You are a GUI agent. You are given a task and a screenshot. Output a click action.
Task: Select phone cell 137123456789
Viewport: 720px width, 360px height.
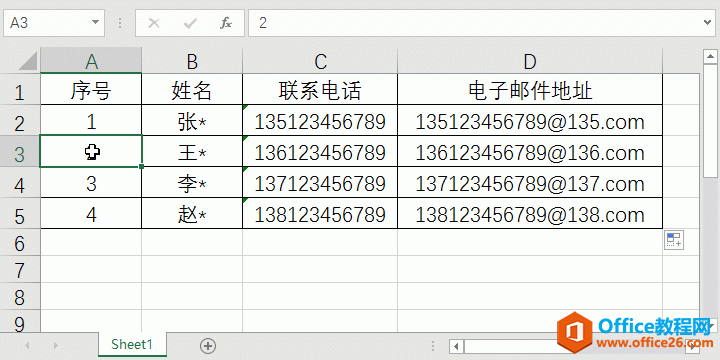[x=320, y=183]
